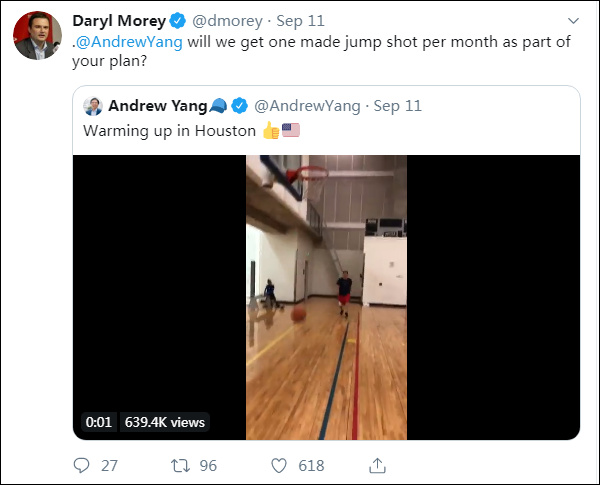This screenshot has width=600, height=485.
Task: Open the quoted tweet's Sep 11 date
Action: (400, 106)
